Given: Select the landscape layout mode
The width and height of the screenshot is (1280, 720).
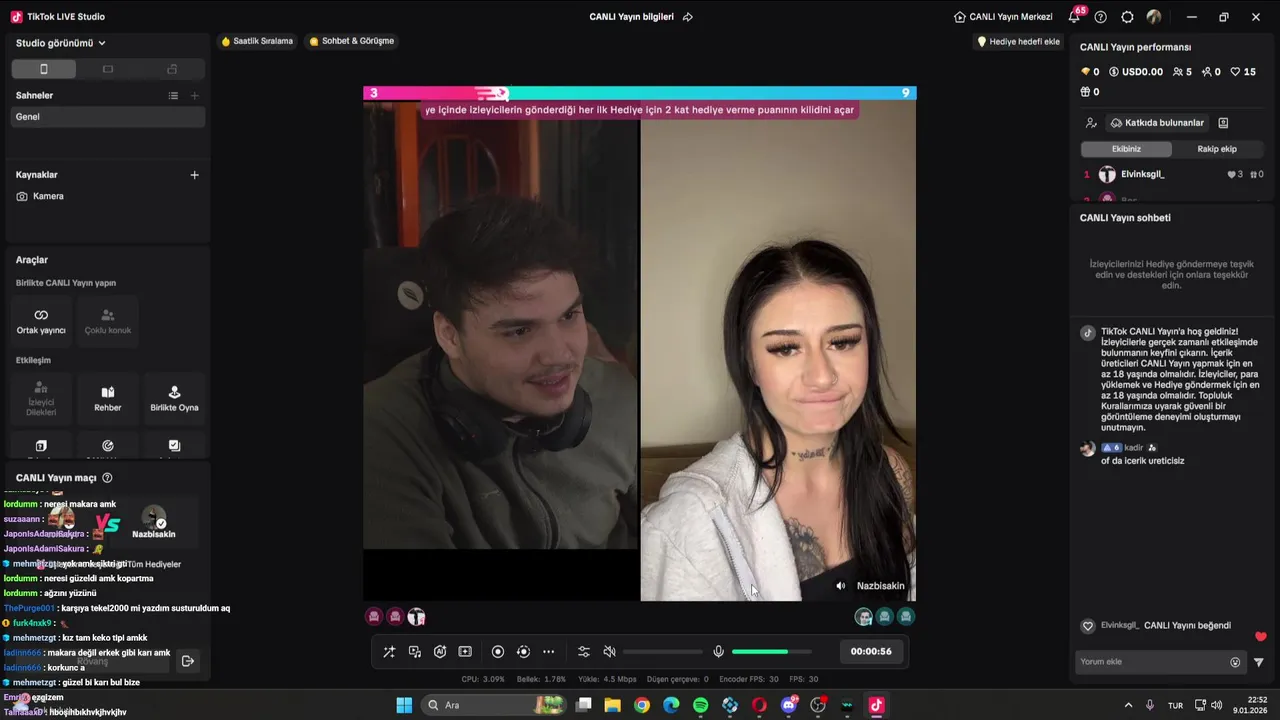Looking at the screenshot, I should point(108,69).
